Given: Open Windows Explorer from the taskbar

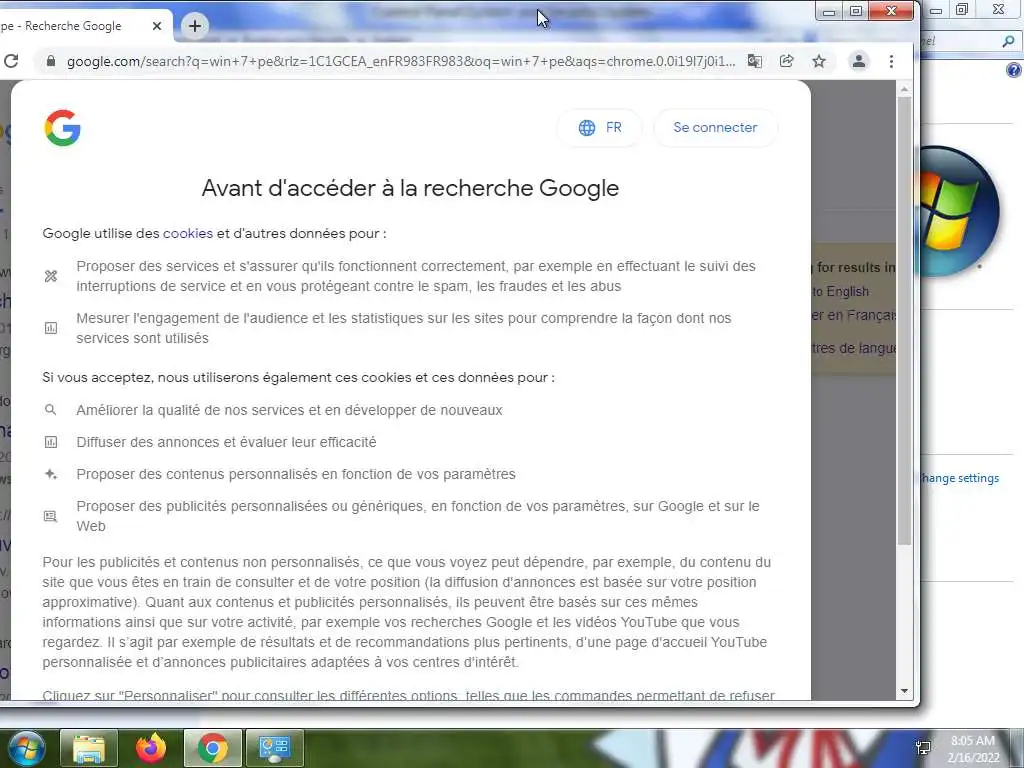Looking at the screenshot, I should click(x=89, y=748).
